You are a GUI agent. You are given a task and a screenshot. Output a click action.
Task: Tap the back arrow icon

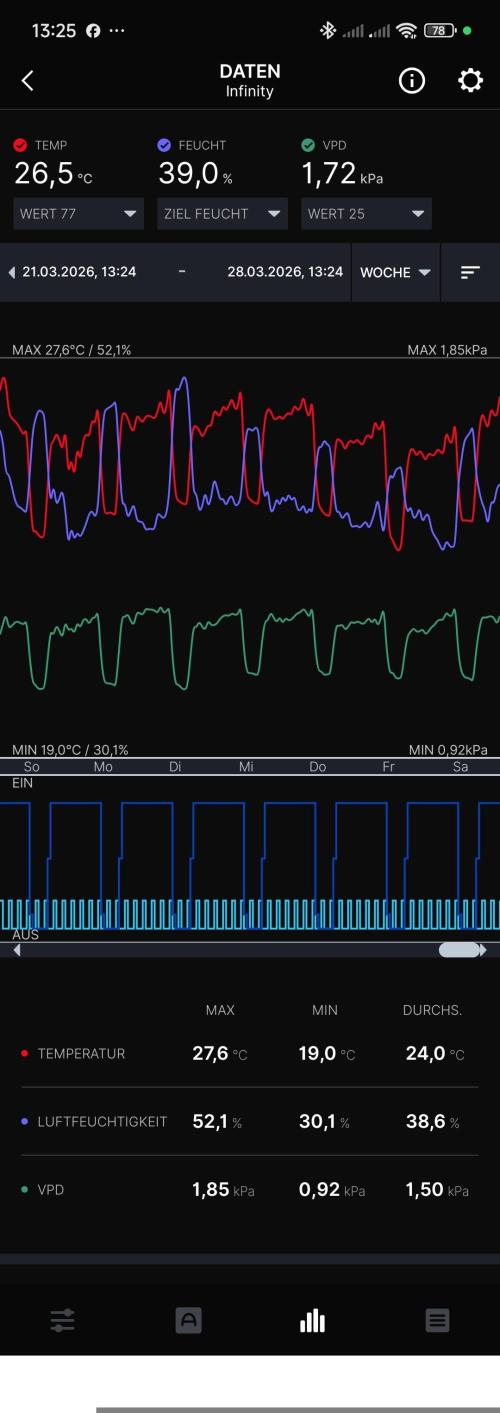[27, 82]
